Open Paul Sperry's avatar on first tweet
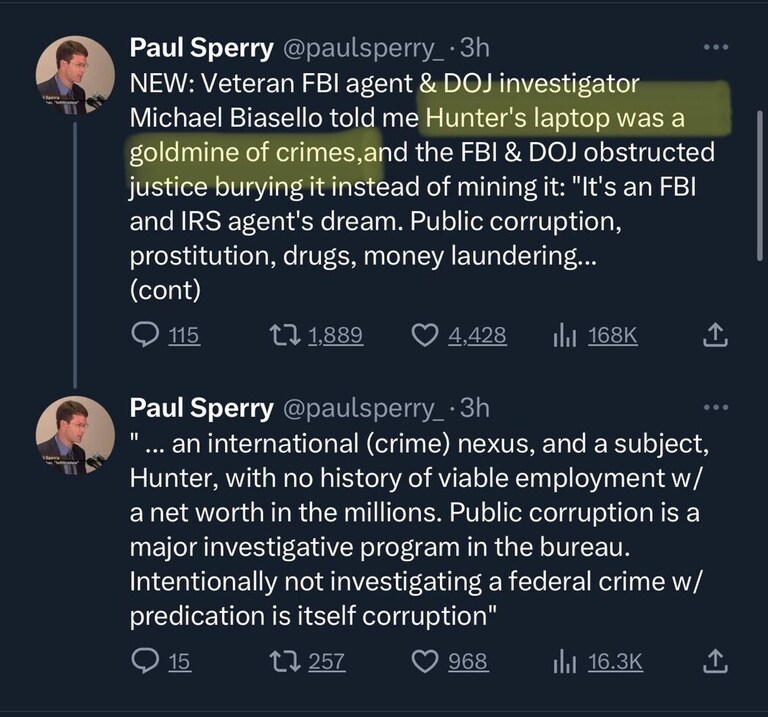 [x=75, y=76]
